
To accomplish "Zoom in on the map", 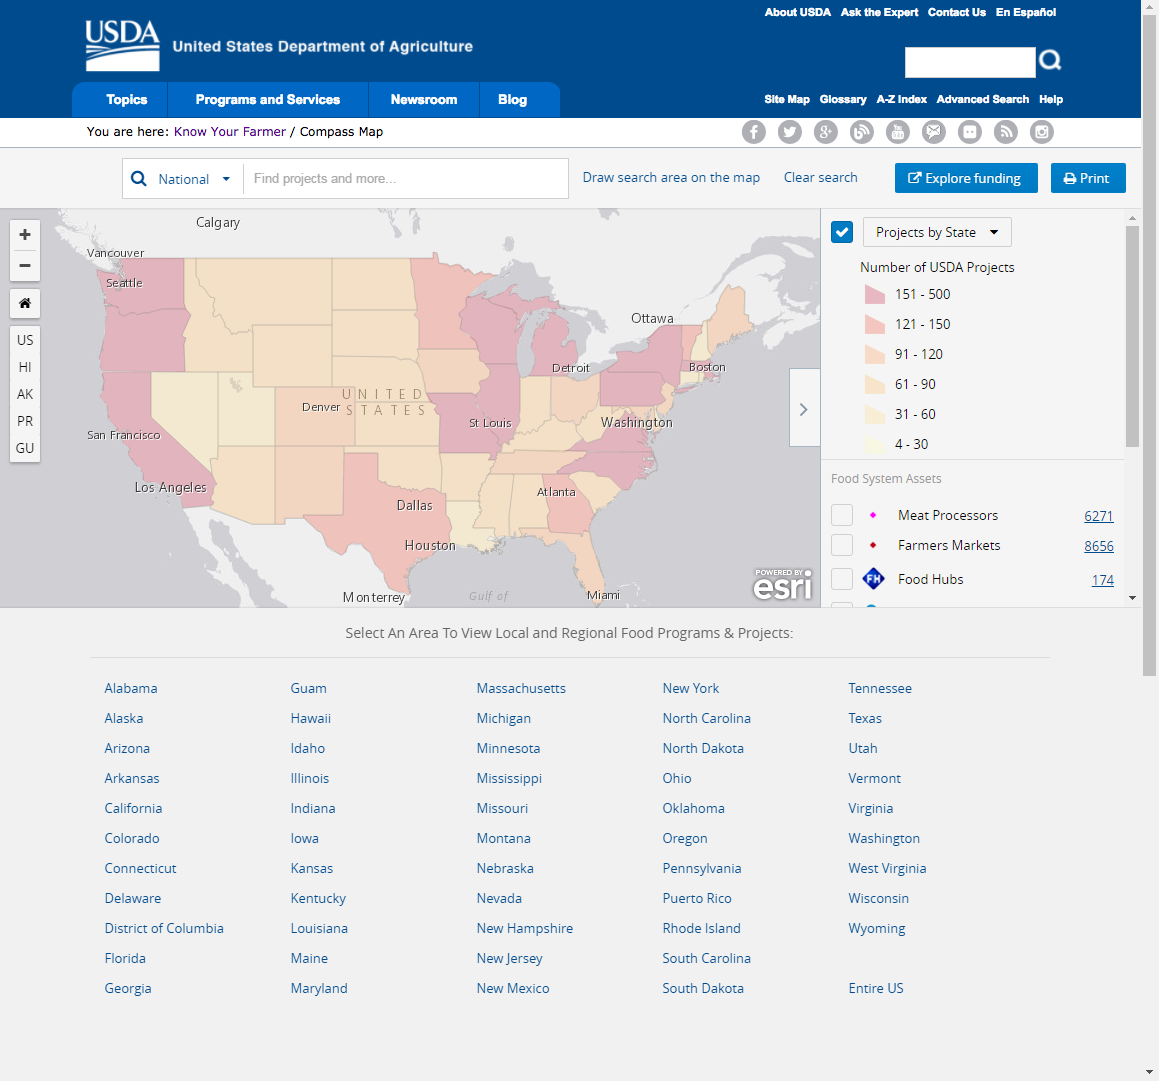I will [24, 234].
